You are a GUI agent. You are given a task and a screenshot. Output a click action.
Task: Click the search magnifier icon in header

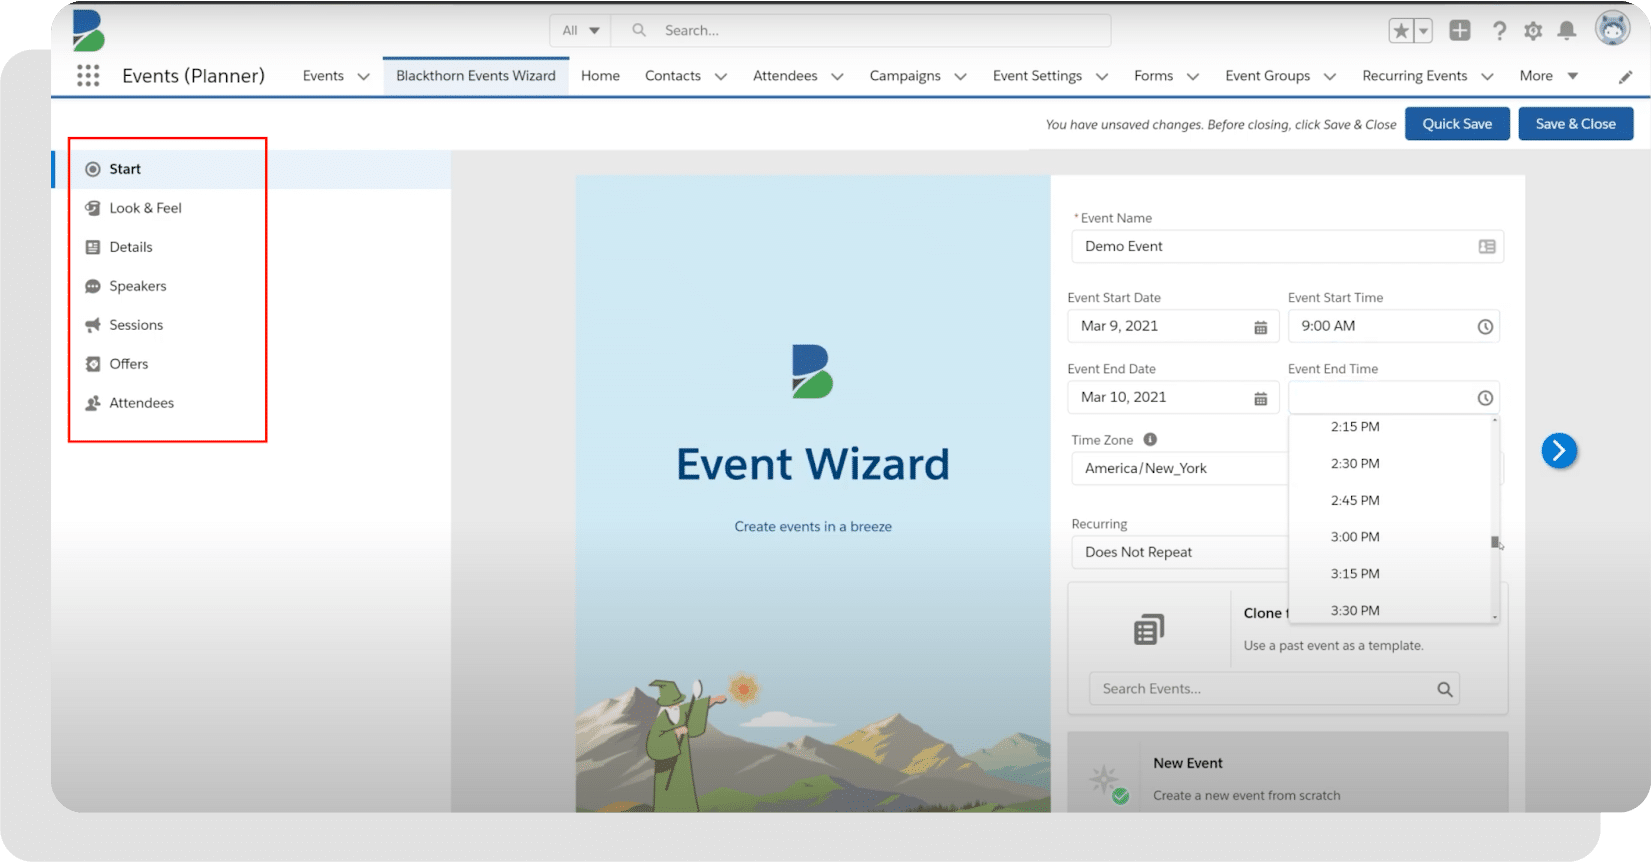639,30
